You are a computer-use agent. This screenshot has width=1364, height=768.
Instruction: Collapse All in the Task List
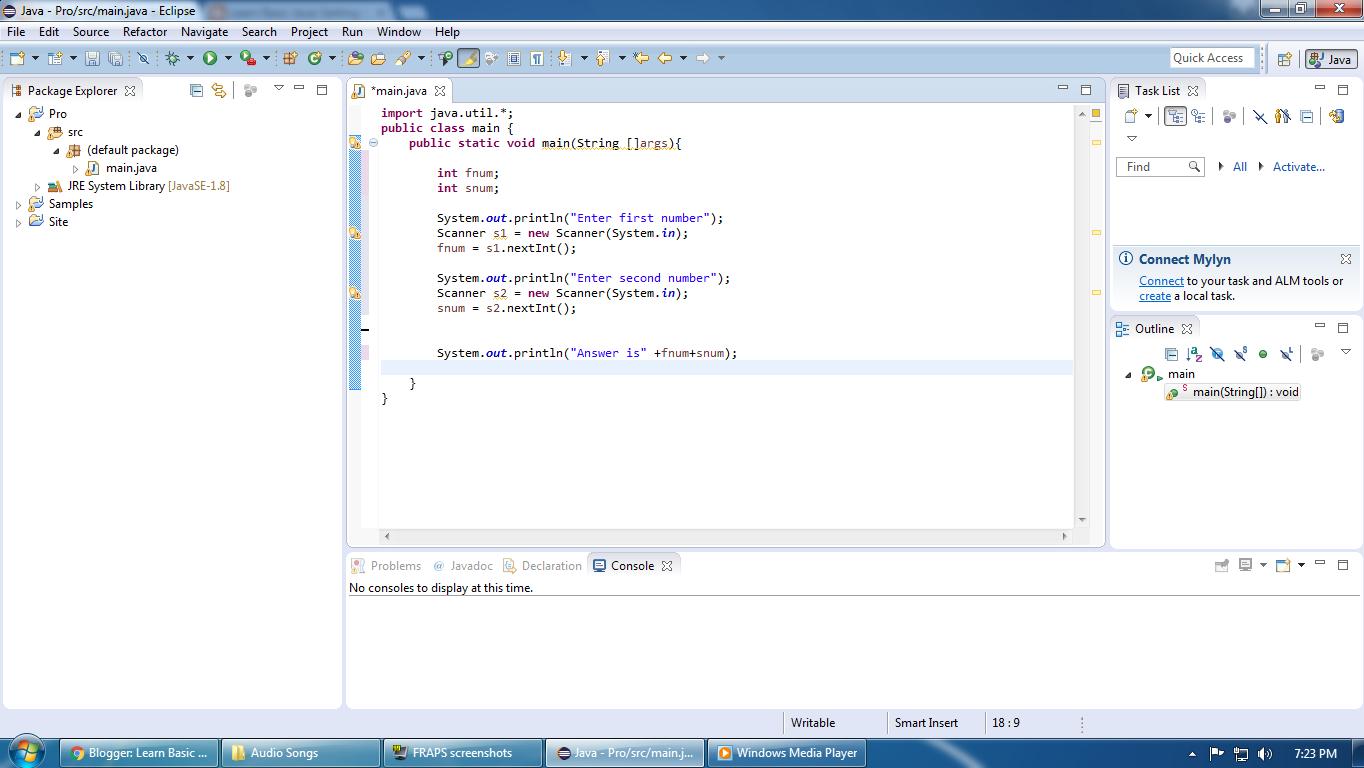(x=1307, y=117)
